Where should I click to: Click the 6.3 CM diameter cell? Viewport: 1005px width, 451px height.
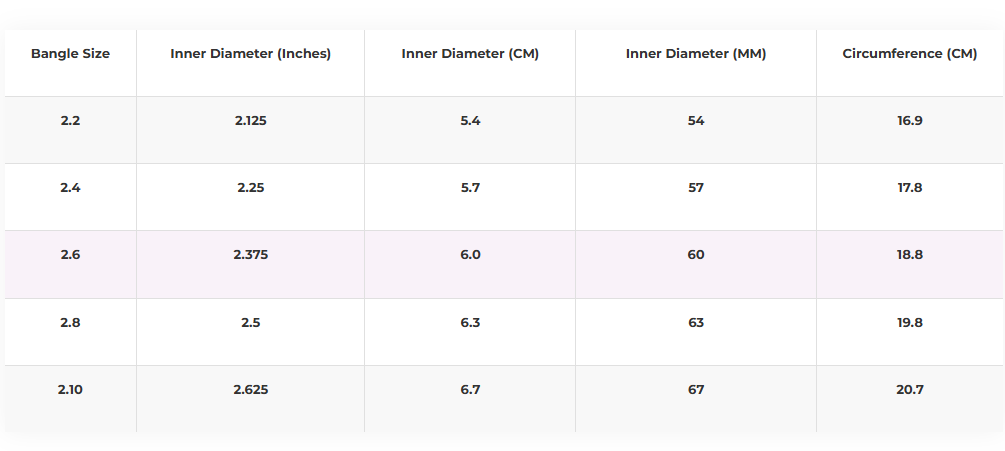click(470, 322)
